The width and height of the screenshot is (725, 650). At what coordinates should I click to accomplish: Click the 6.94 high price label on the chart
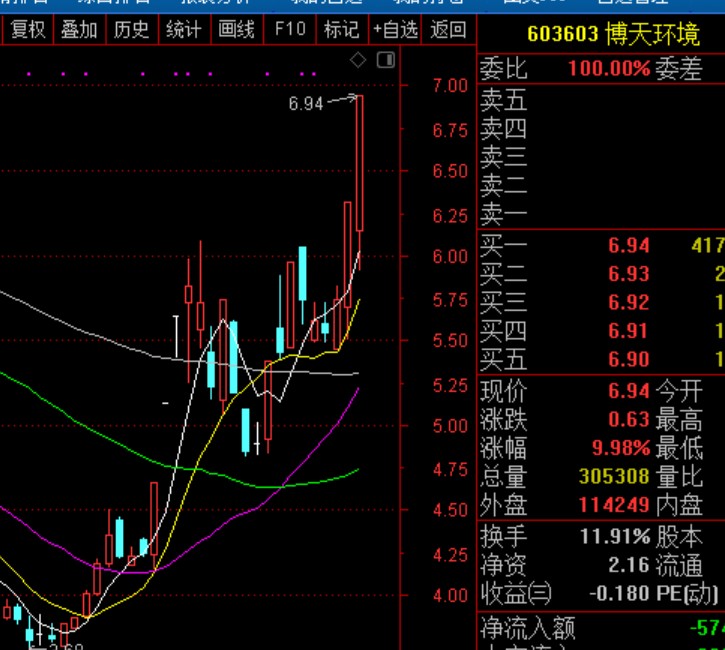click(x=306, y=104)
